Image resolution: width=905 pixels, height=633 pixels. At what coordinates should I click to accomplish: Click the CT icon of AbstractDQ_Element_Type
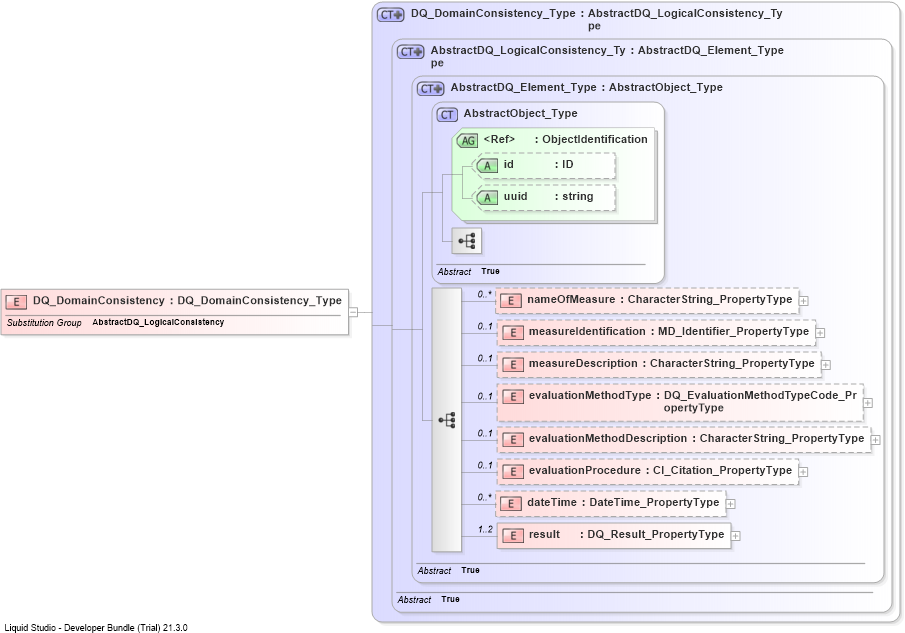click(431, 89)
